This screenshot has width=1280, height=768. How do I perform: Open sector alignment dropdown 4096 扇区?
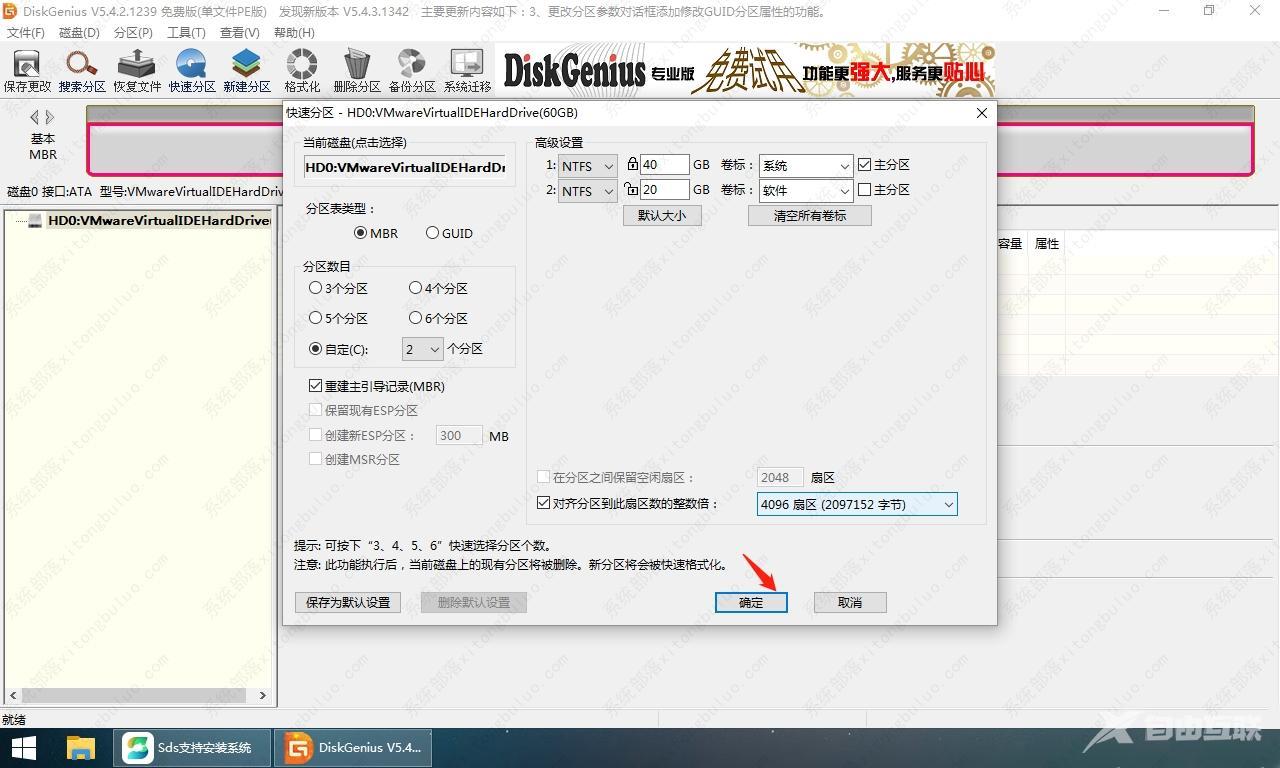[857, 504]
